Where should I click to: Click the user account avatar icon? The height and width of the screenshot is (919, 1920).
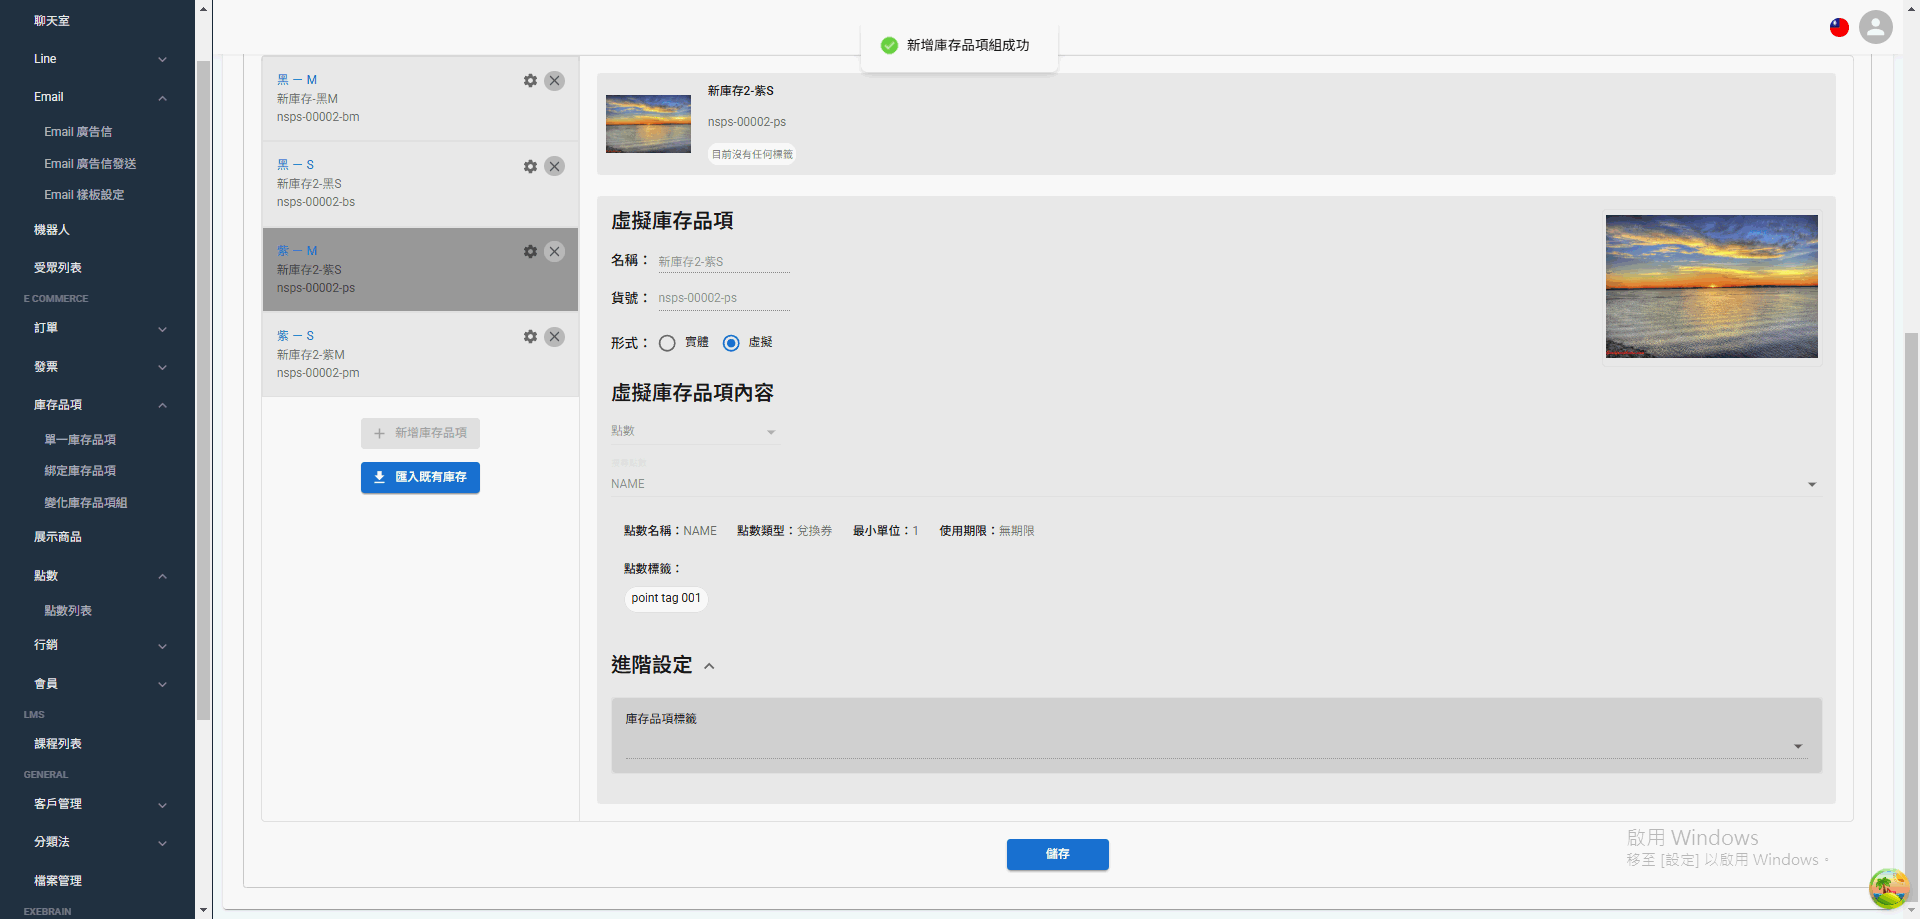pyautogui.click(x=1876, y=27)
